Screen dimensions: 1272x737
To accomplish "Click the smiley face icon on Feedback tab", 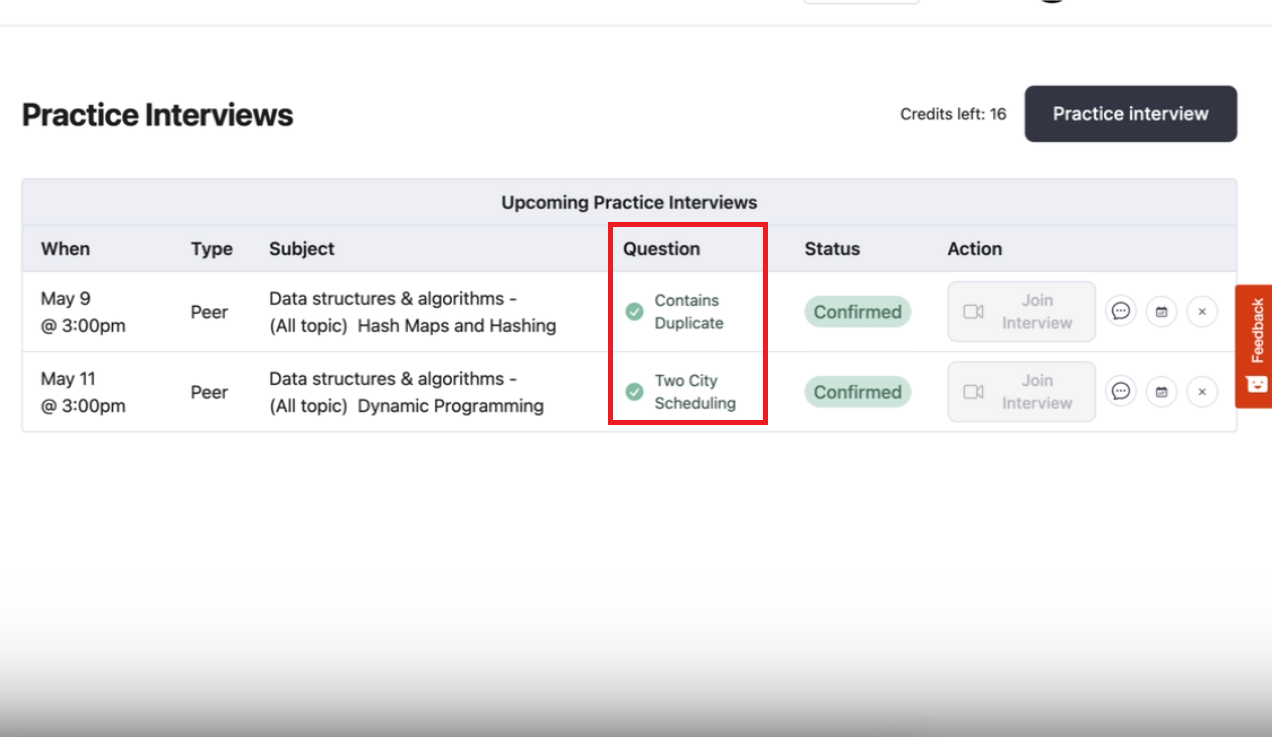I will pyautogui.click(x=1257, y=384).
